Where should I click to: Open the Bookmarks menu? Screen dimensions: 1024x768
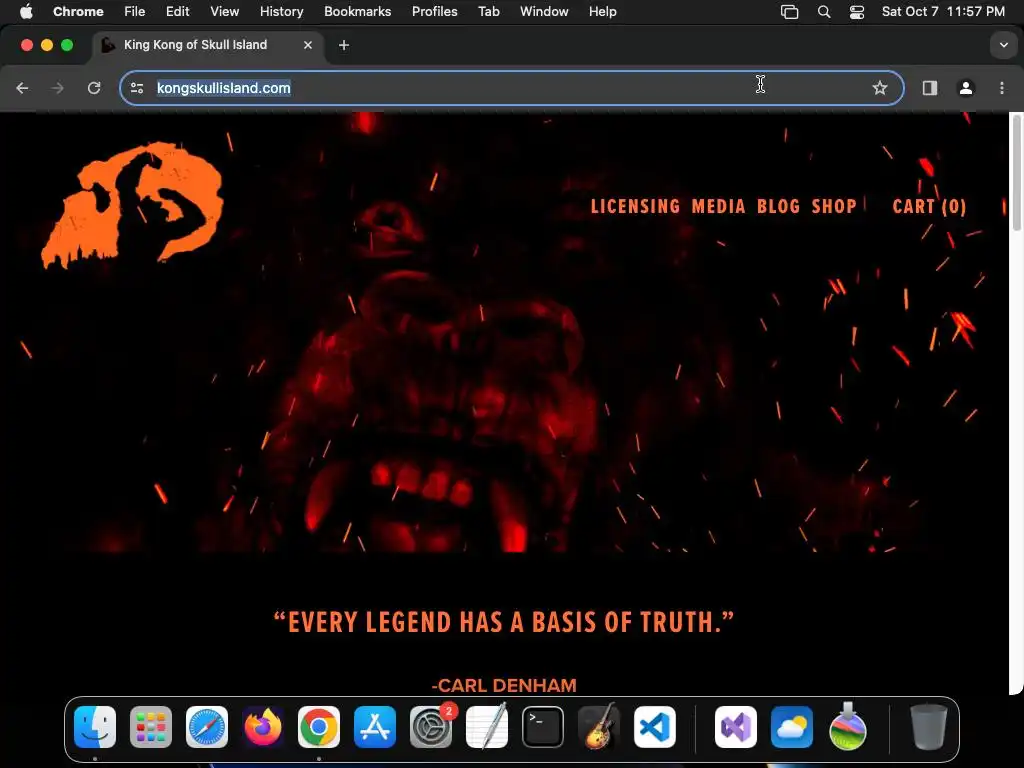coord(357,12)
